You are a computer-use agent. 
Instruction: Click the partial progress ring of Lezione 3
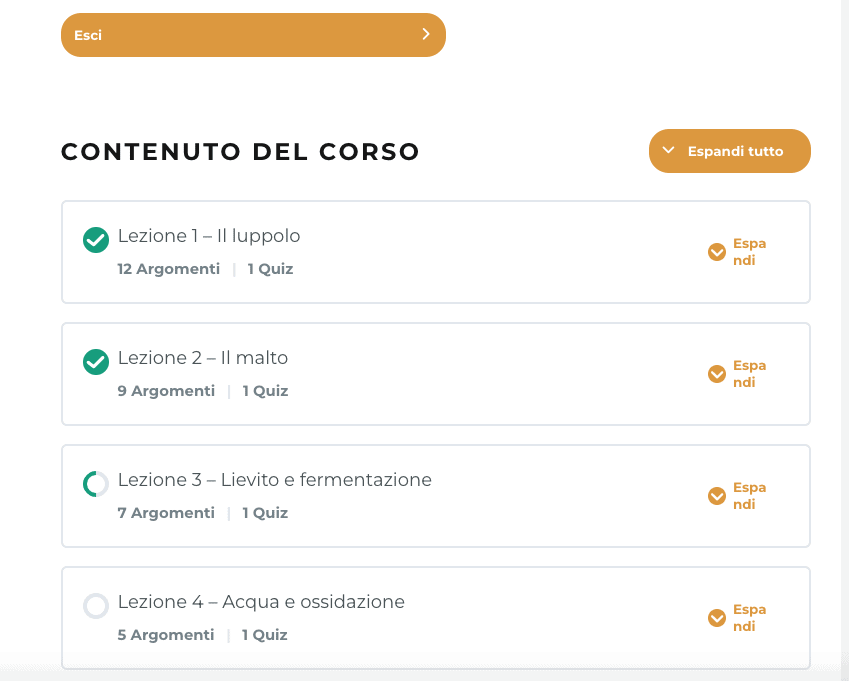96,484
